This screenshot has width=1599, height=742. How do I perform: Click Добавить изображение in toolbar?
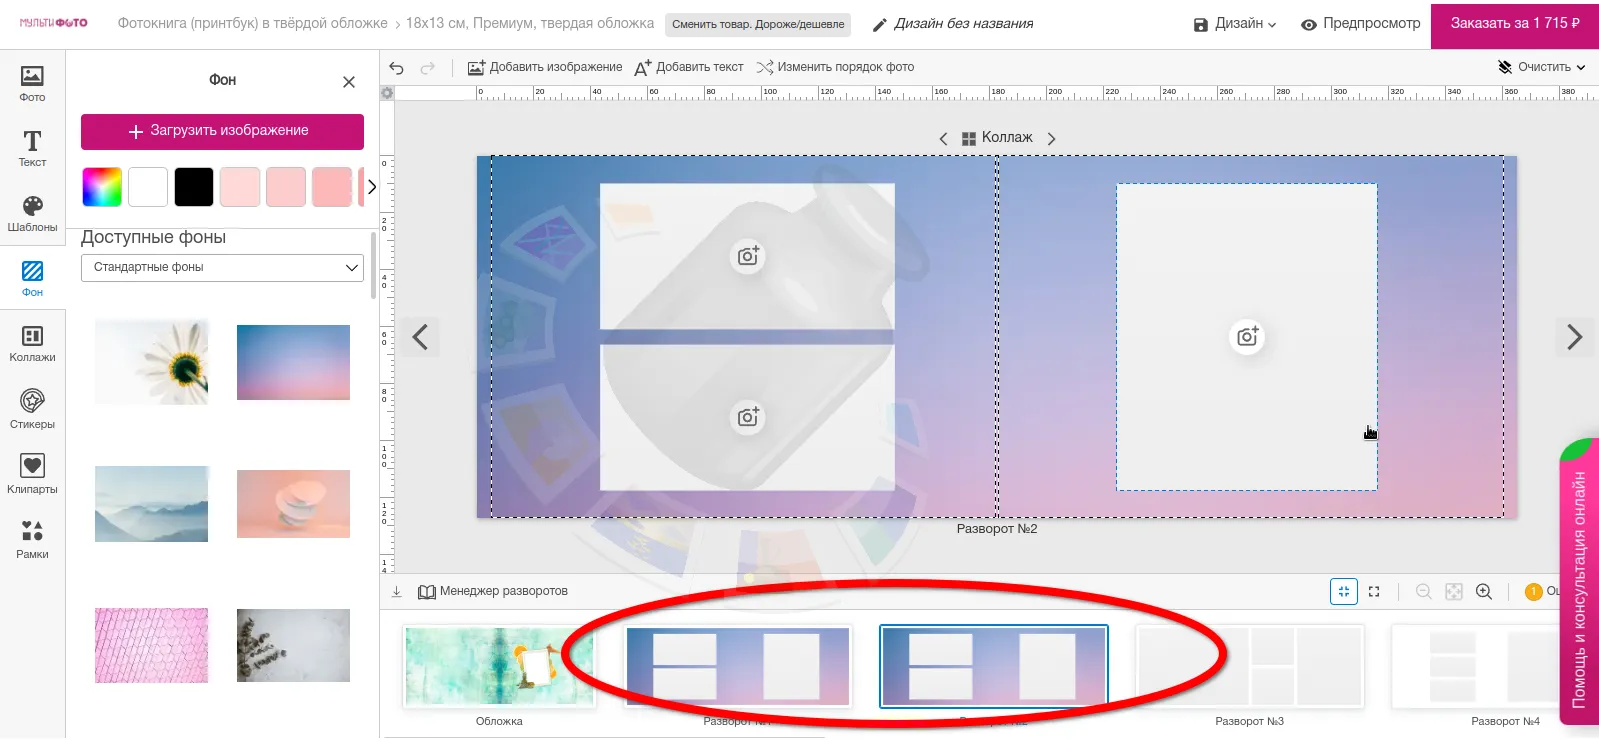pos(545,68)
